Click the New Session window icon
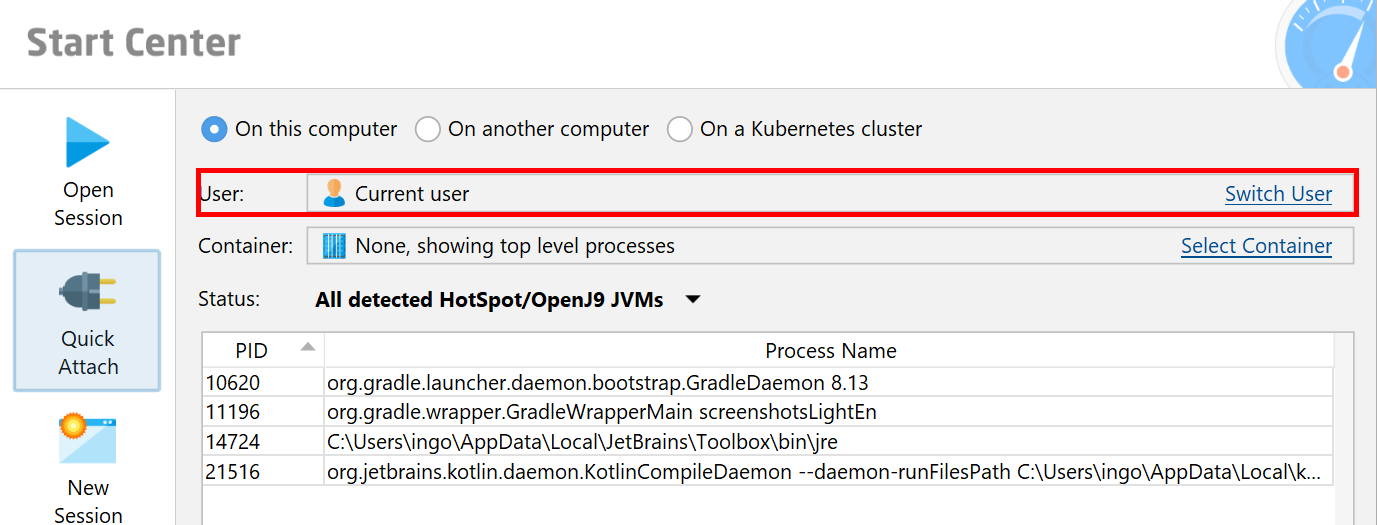The width and height of the screenshot is (1377, 525). click(x=87, y=439)
